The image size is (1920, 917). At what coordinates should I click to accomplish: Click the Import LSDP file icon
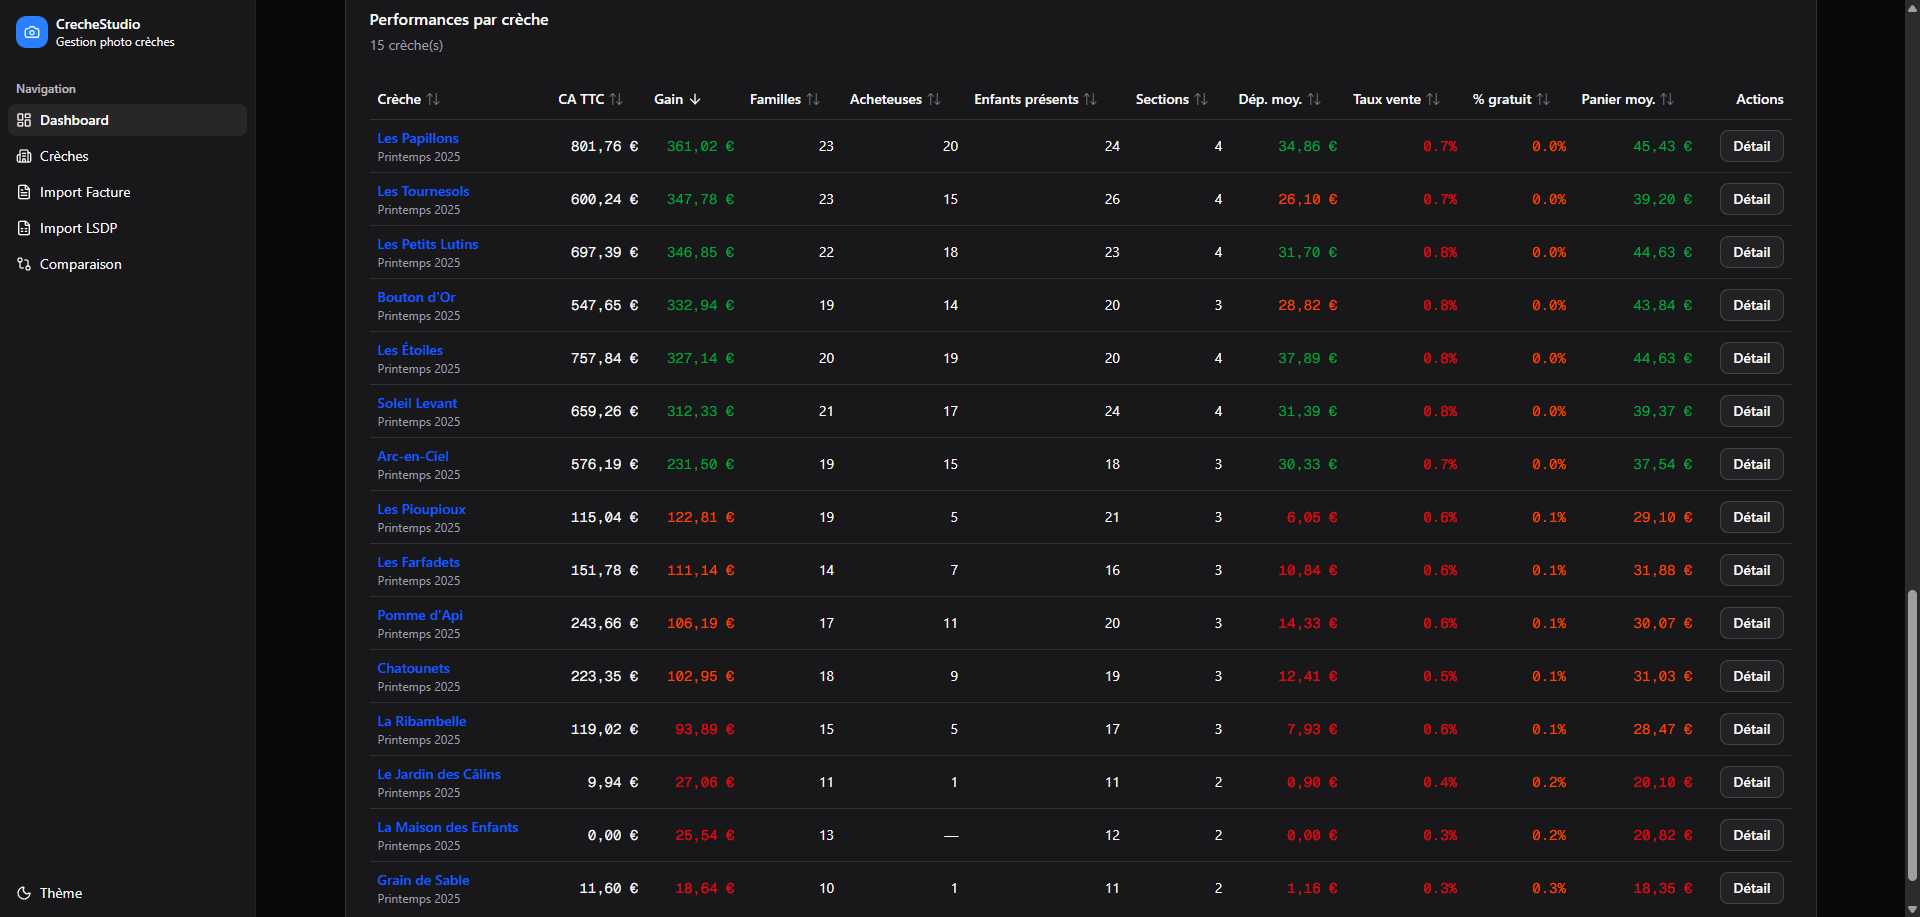[x=24, y=228]
